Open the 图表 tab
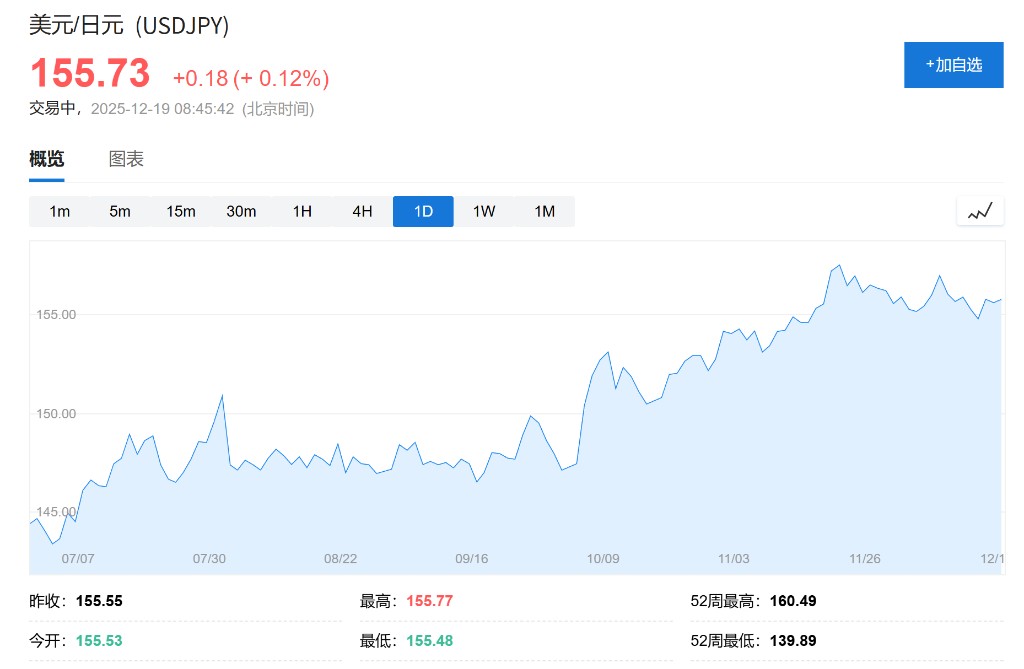The width and height of the screenshot is (1024, 669). (x=126, y=159)
